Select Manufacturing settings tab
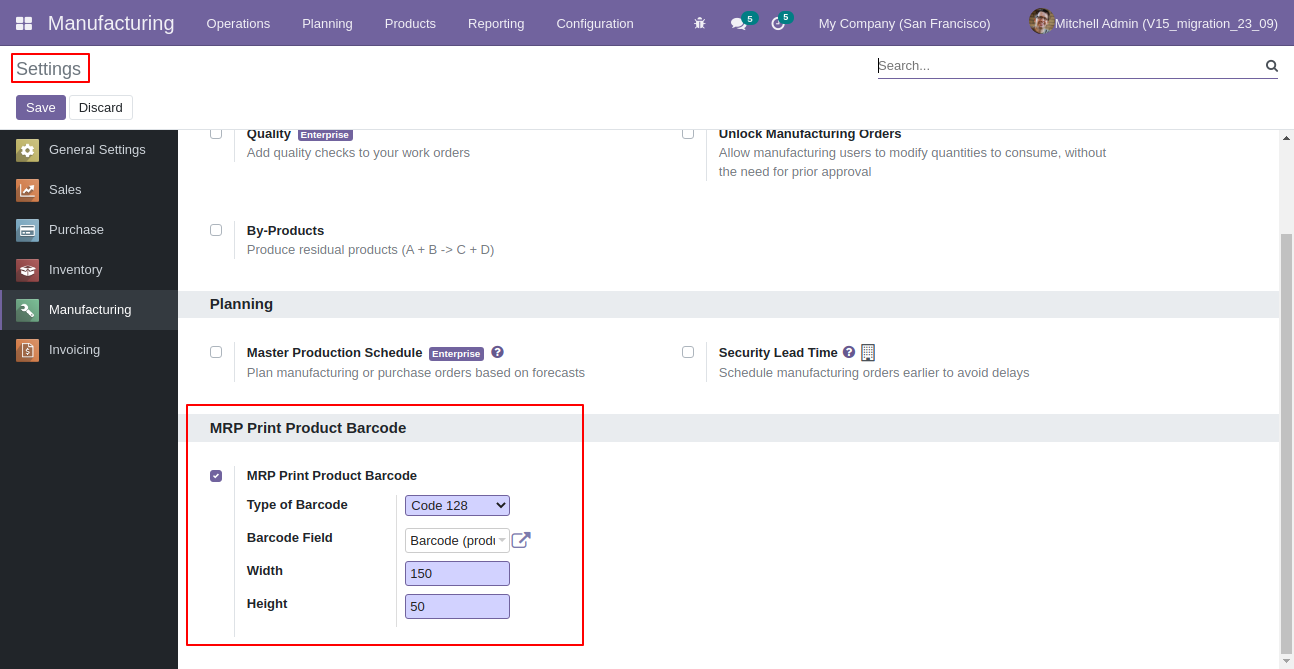 pyautogui.click(x=89, y=310)
